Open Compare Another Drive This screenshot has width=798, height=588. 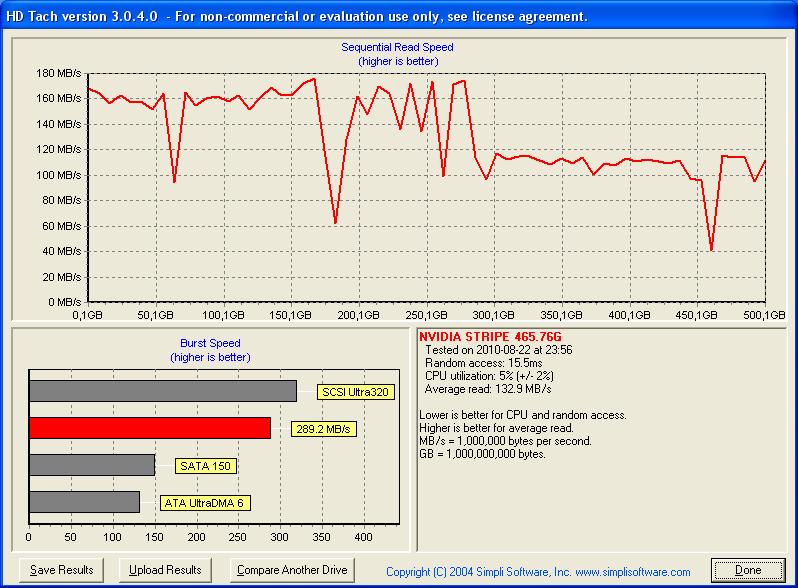tap(292, 570)
